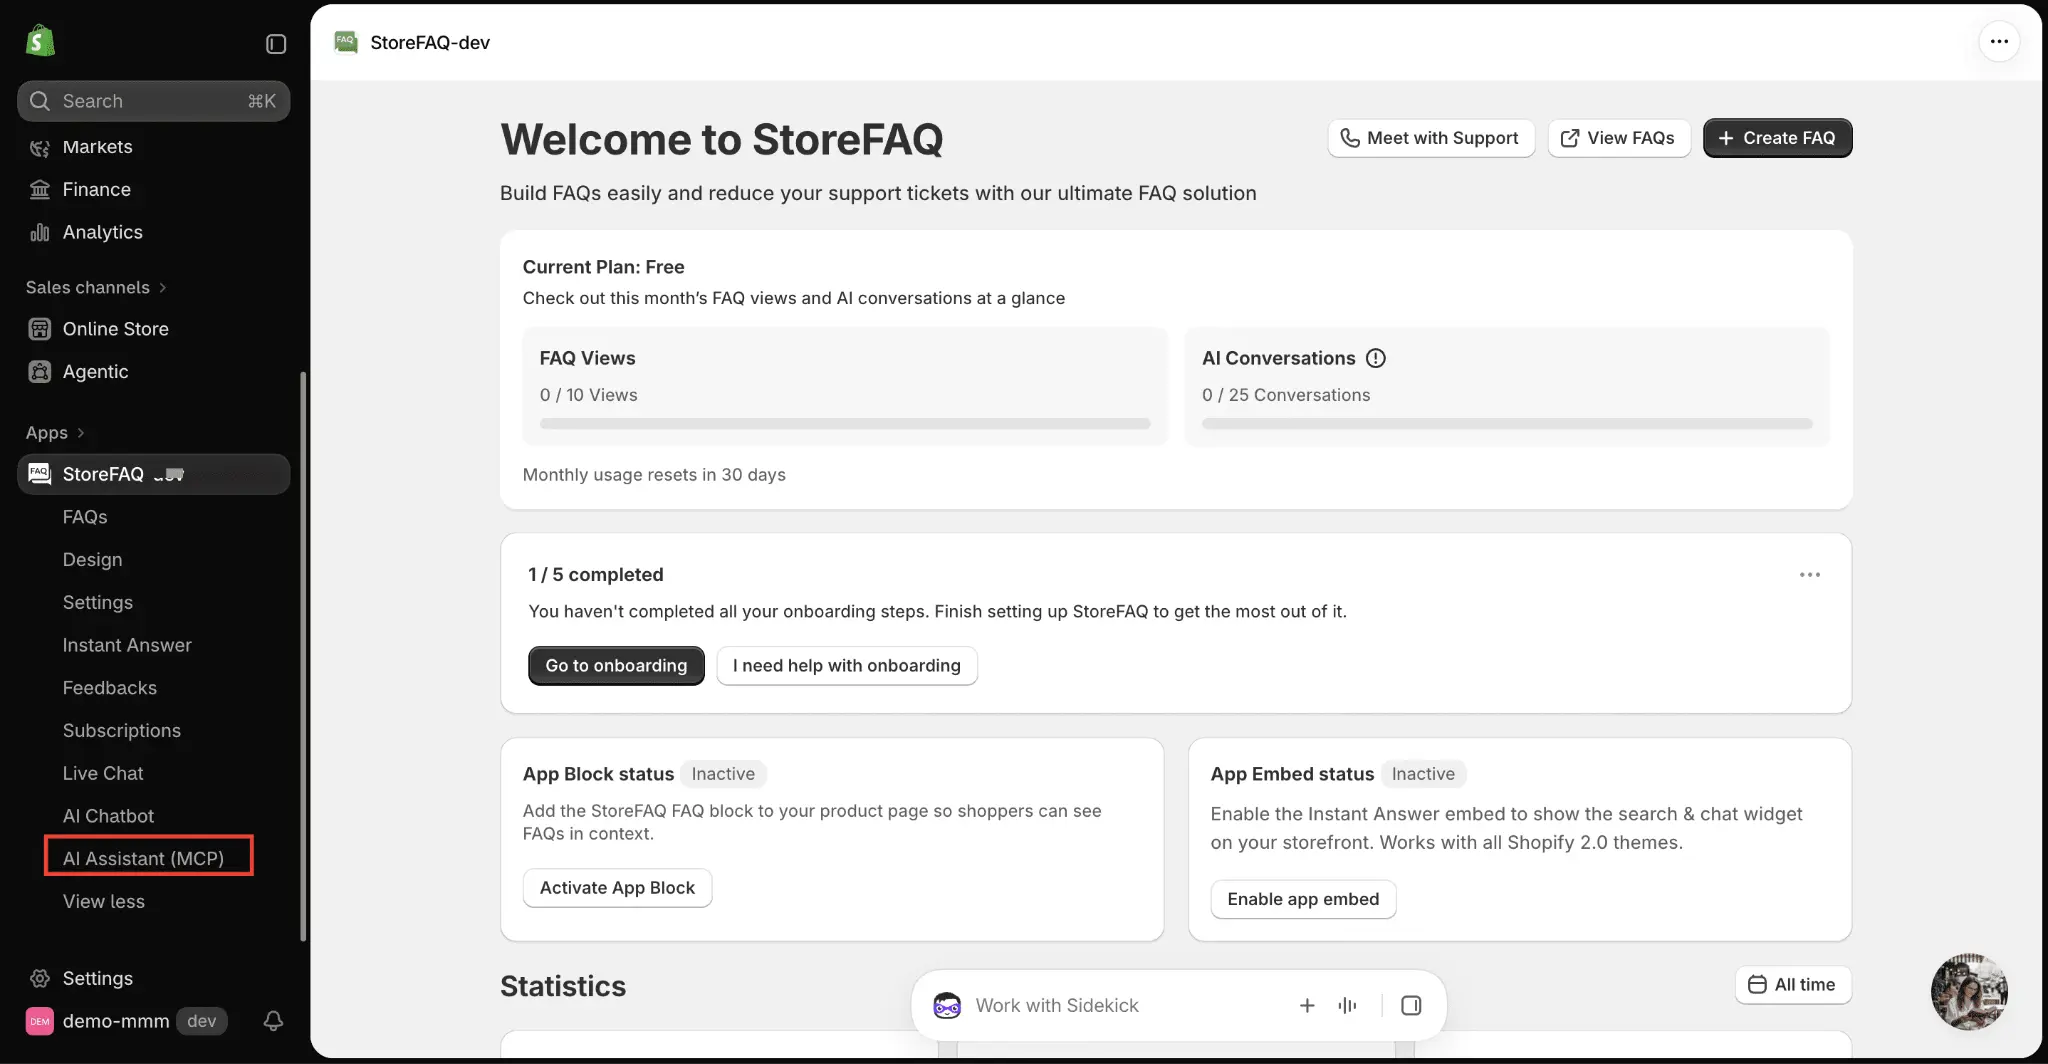Click the Finance bank icon
Screen dimensions: 2048x1064
(40, 189)
